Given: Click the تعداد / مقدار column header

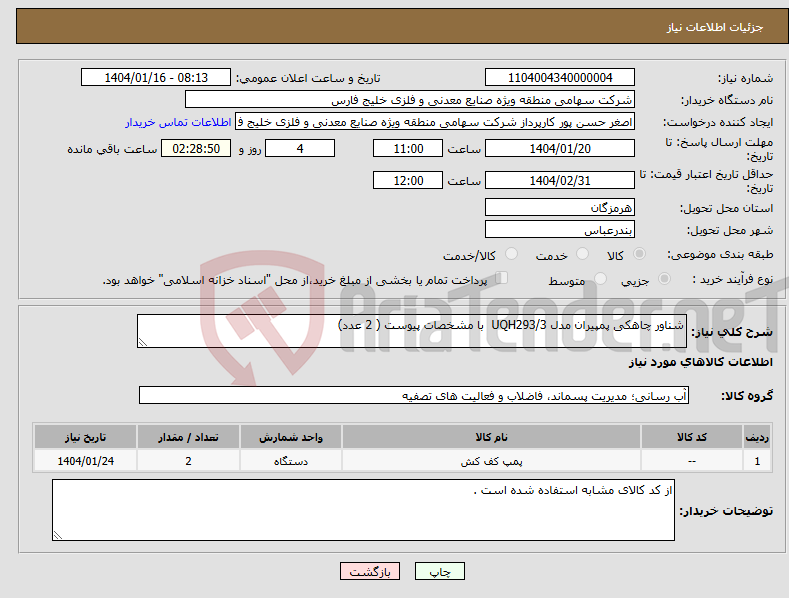Looking at the screenshot, I should pos(188,437).
